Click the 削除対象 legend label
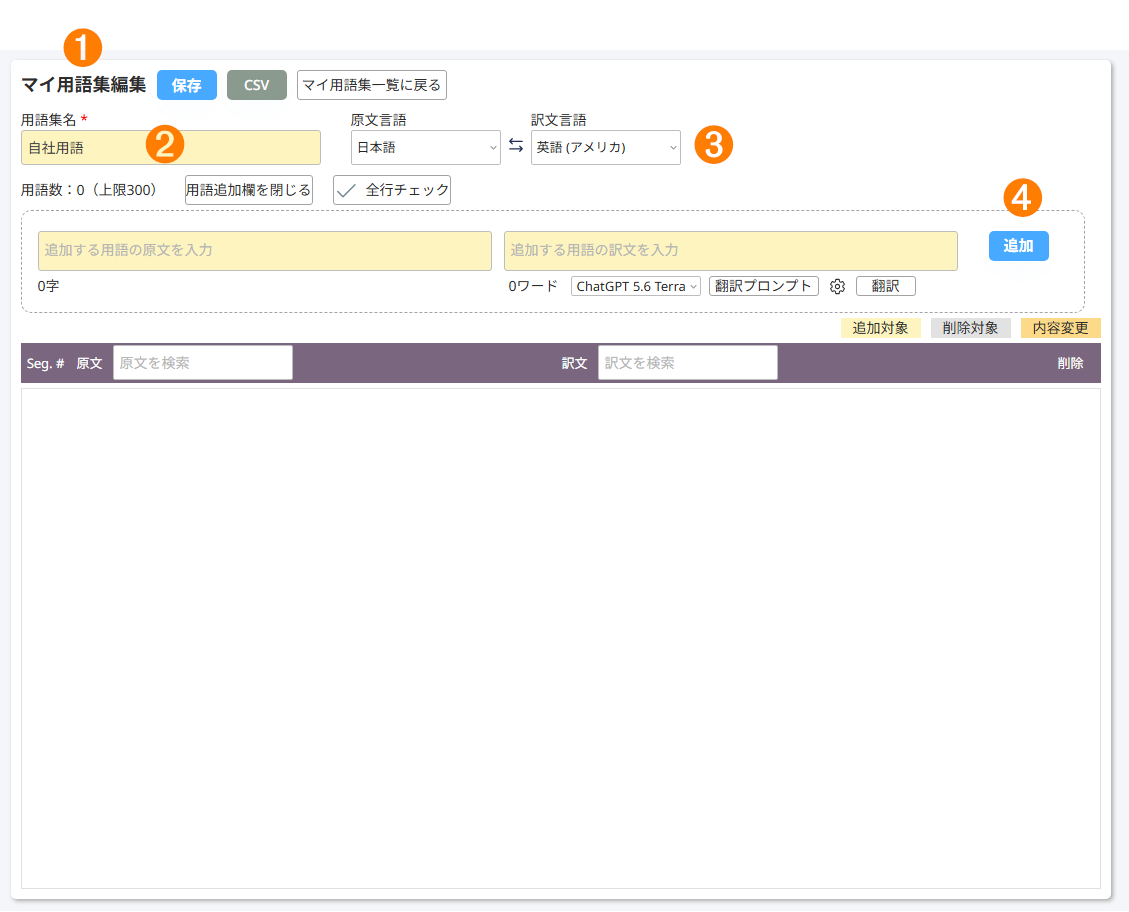 coord(971,328)
